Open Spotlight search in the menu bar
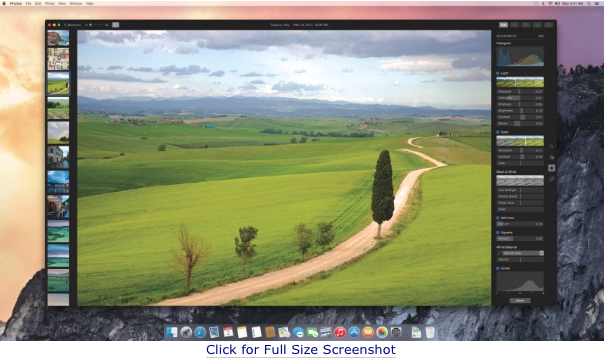Image resolution: width=616 pixels, height=362 pixels. [588, 3]
